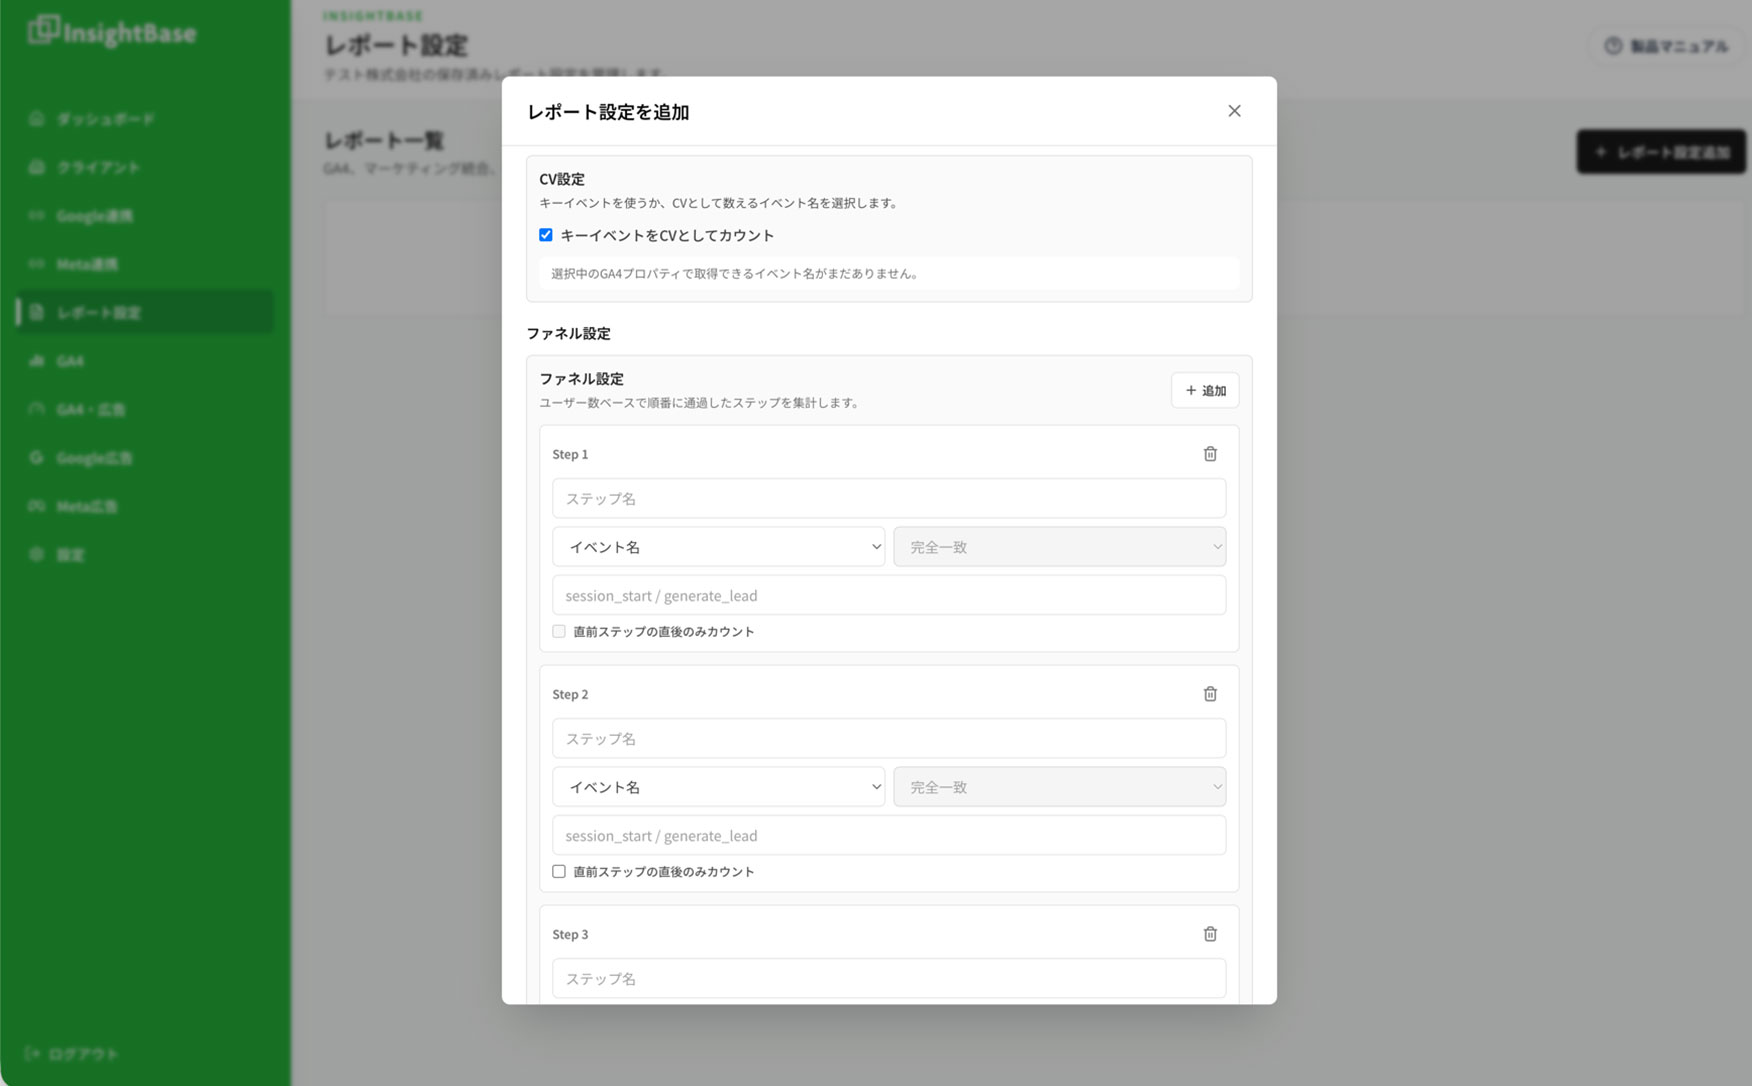This screenshot has width=1752, height=1086.
Task: Open Step 1 完全一致 dropdown
Action: tap(1060, 547)
